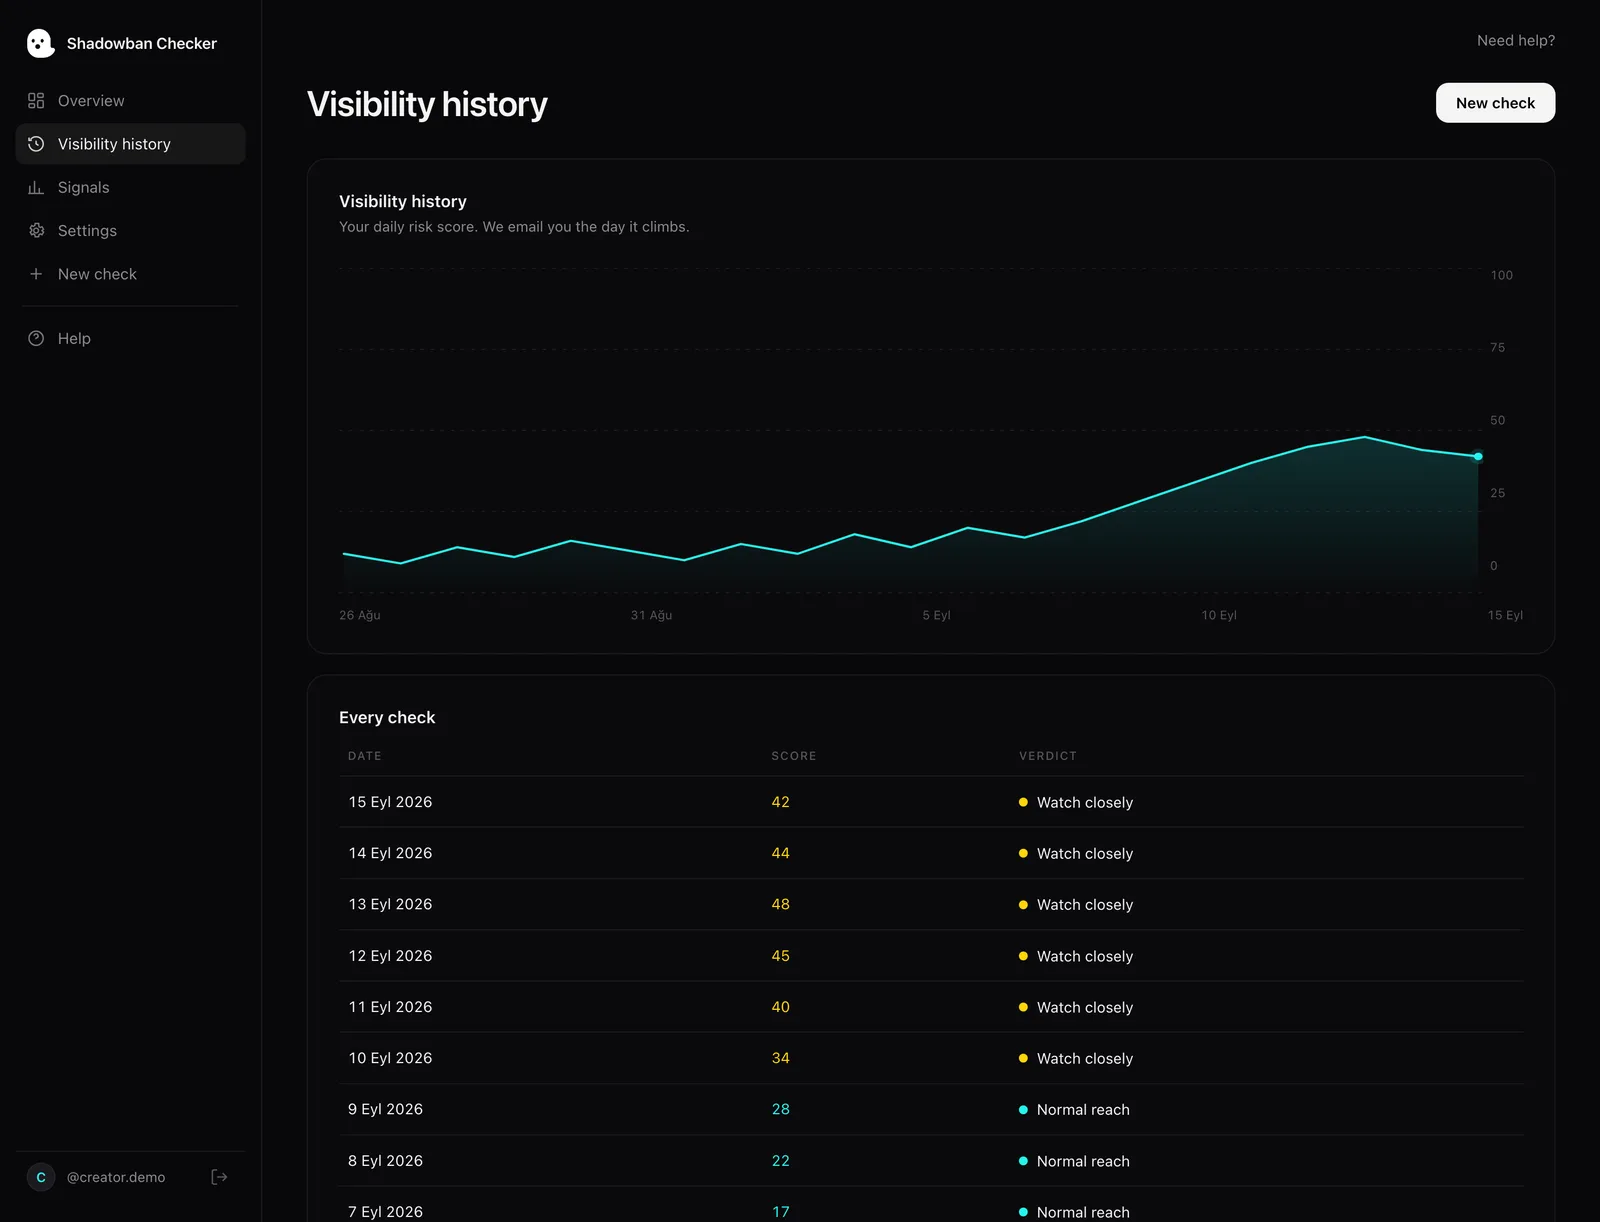Select the 13 Eyl 2026 row date

click(x=390, y=904)
